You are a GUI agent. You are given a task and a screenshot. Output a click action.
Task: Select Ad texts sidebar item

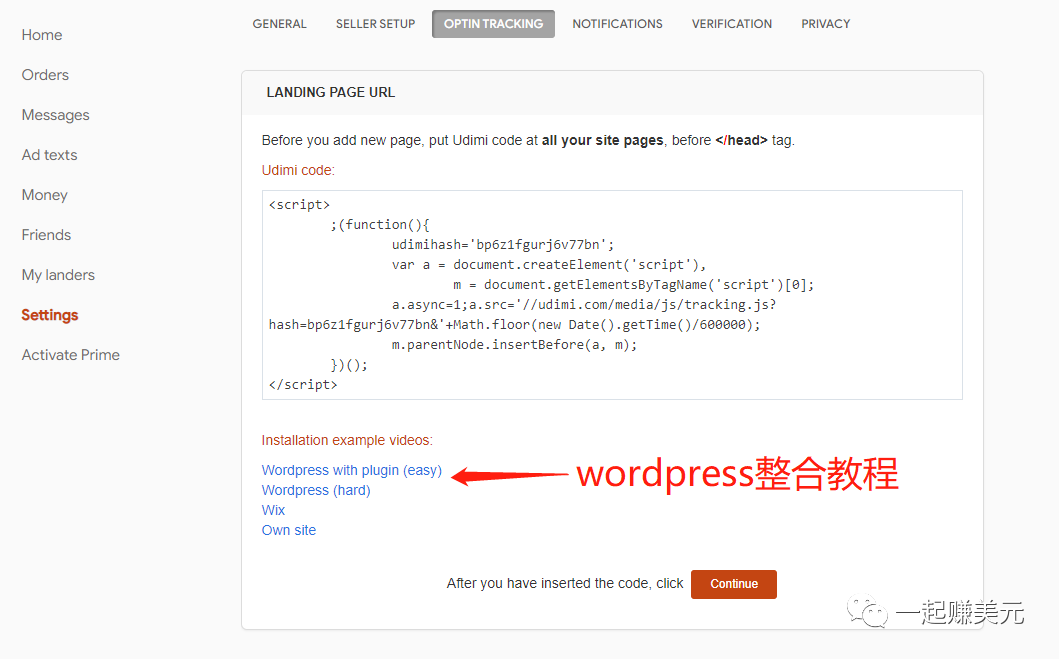(49, 155)
